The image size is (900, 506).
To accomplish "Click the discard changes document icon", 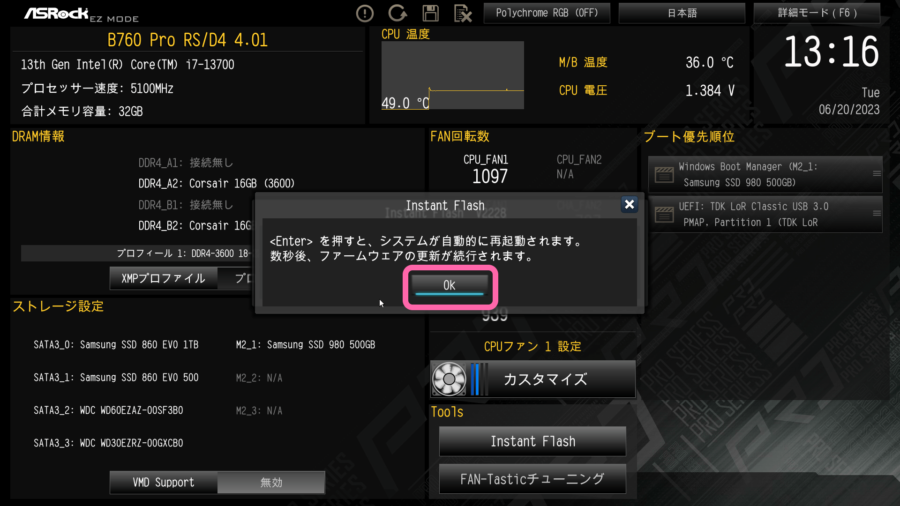I will (463, 13).
